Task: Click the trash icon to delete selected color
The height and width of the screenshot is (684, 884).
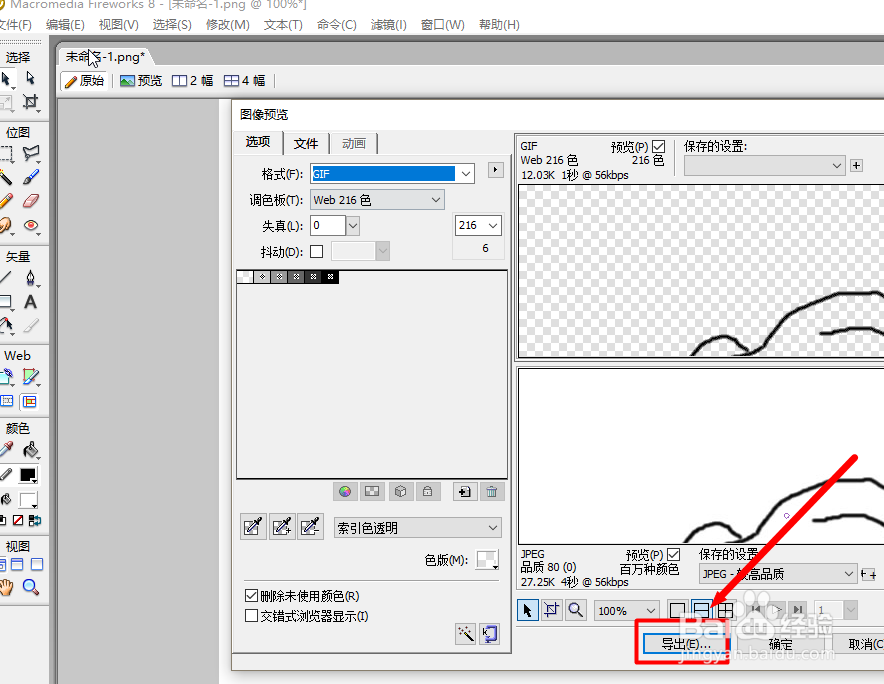Action: pos(491,491)
